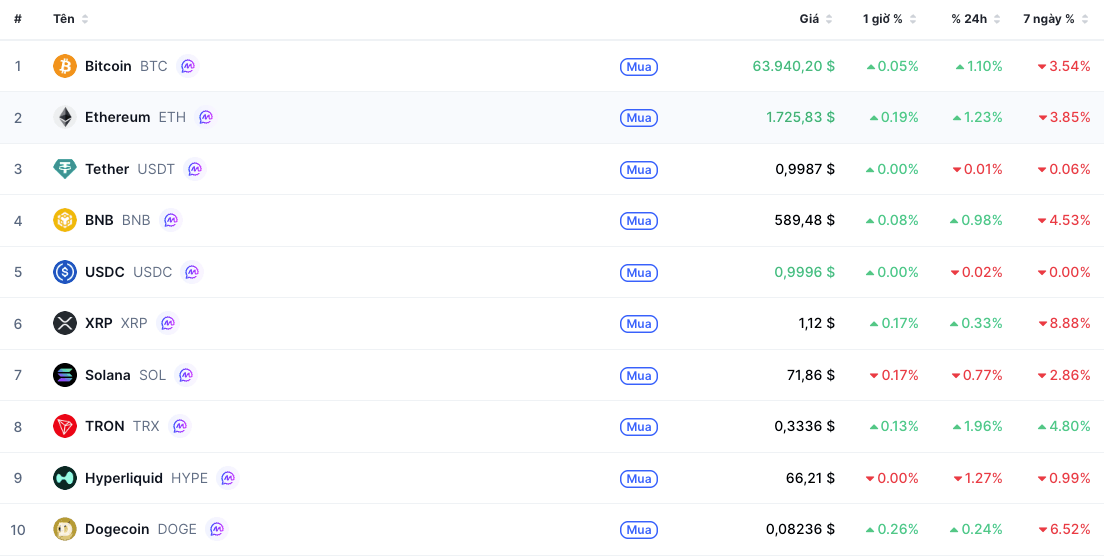Open the community chat icon in USDC row
The width and height of the screenshot is (1104, 557).
pos(192,272)
